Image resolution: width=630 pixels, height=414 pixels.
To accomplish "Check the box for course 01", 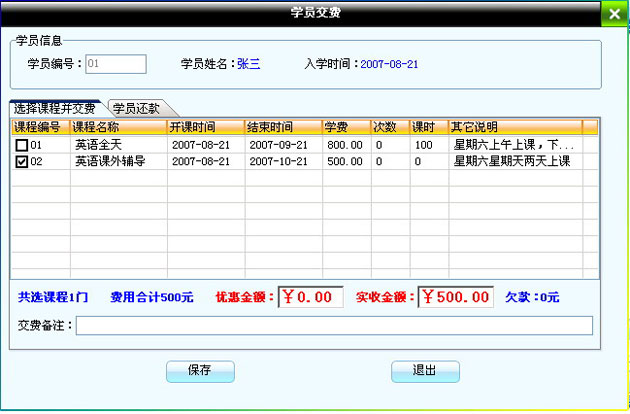I will pyautogui.click(x=21, y=145).
